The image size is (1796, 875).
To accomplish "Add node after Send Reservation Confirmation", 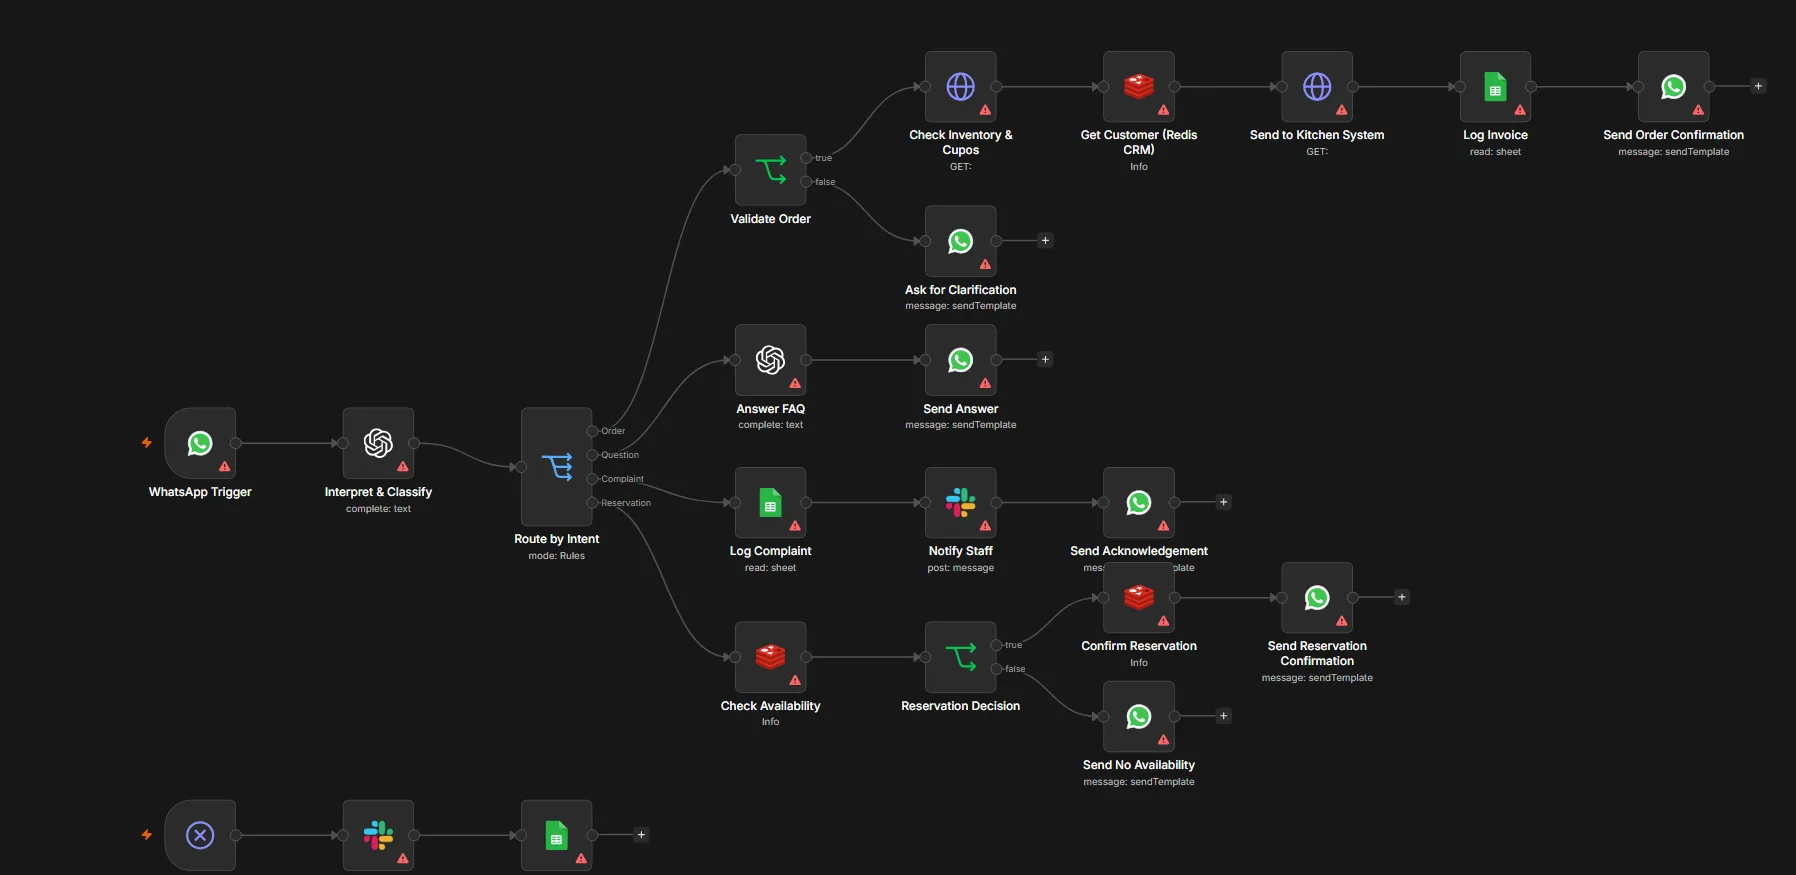I will (1402, 597).
